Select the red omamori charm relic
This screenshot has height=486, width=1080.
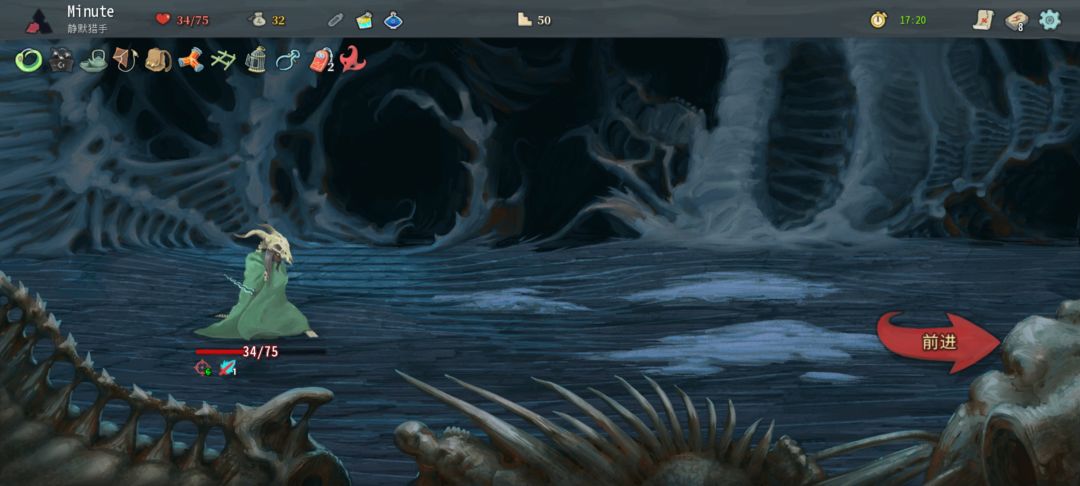[320, 60]
